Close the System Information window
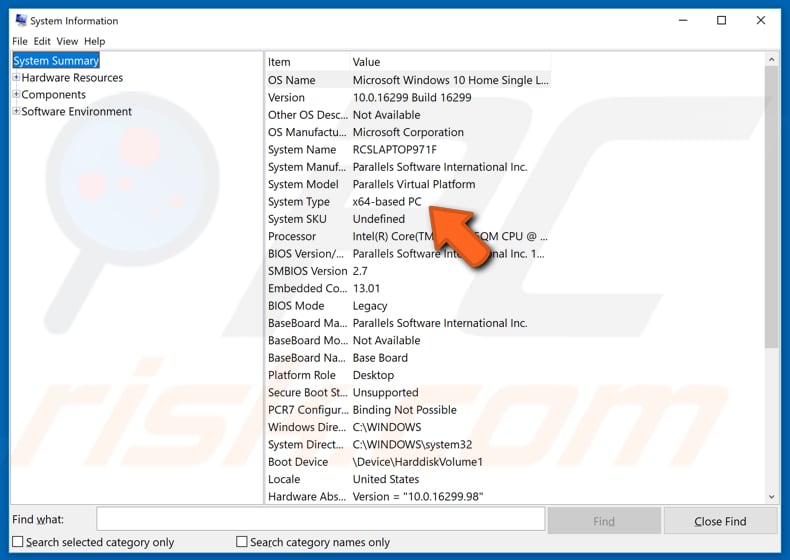Screen dimensions: 790x560 tap(761, 20)
